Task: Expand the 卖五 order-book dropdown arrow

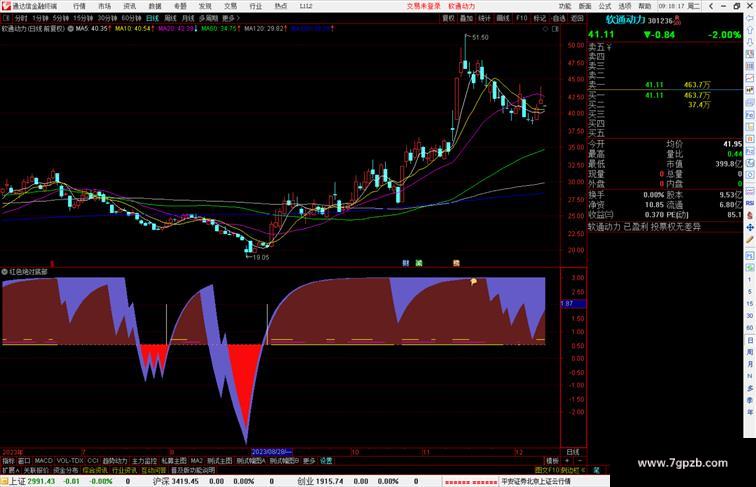Action: 609,48
